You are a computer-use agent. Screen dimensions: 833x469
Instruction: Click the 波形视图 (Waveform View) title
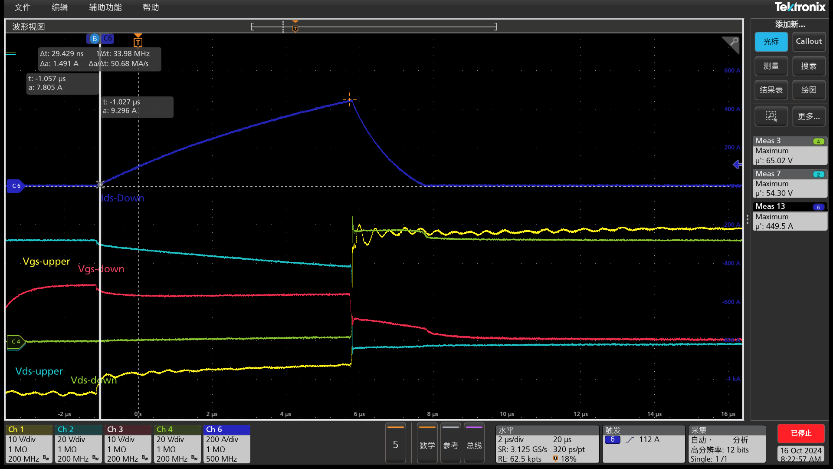click(29, 27)
